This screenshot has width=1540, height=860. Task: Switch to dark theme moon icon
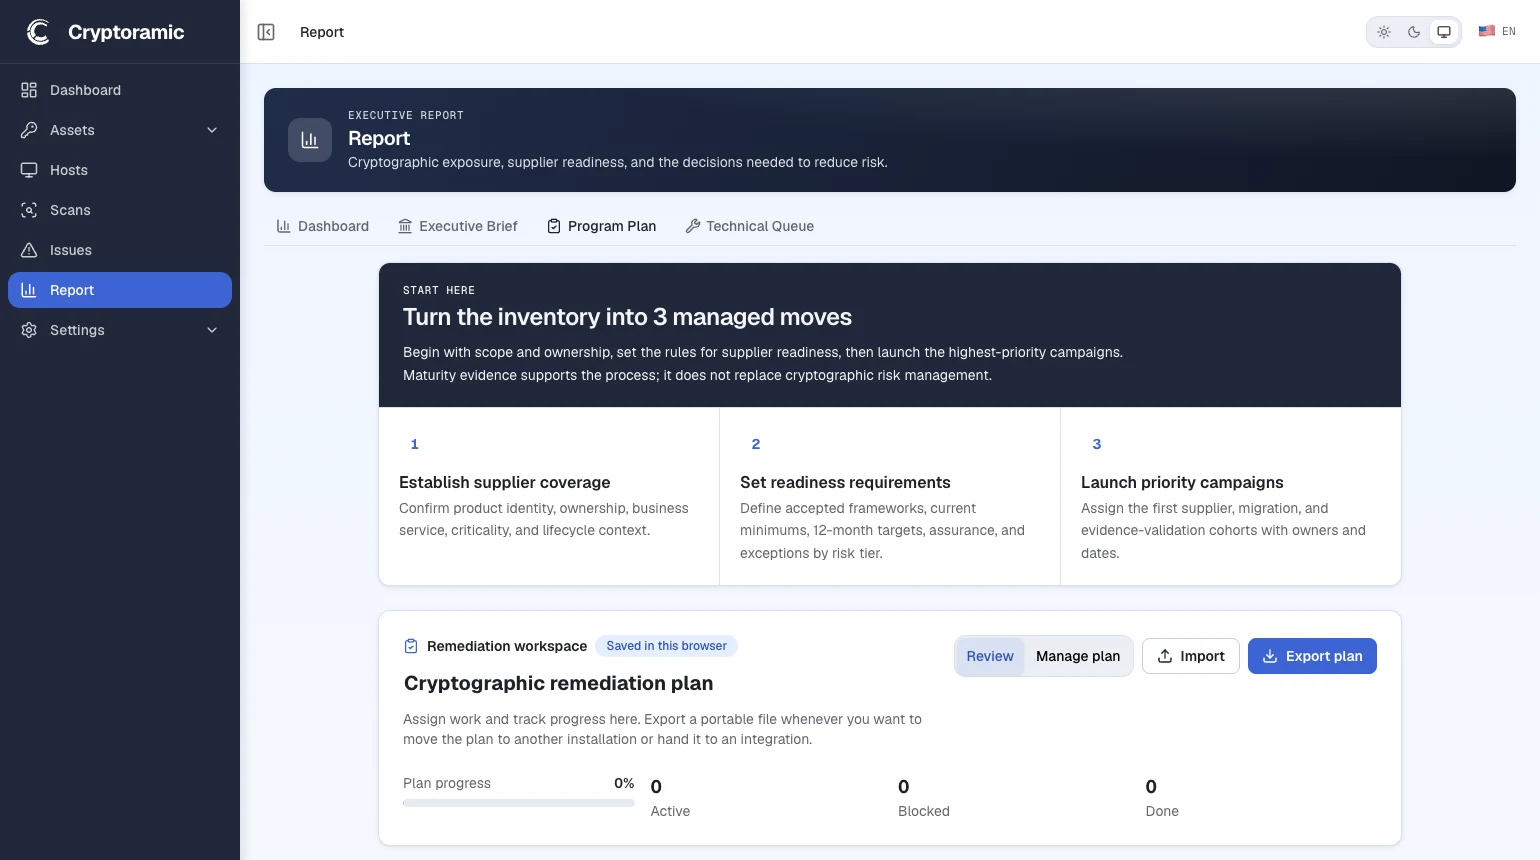click(x=1414, y=32)
